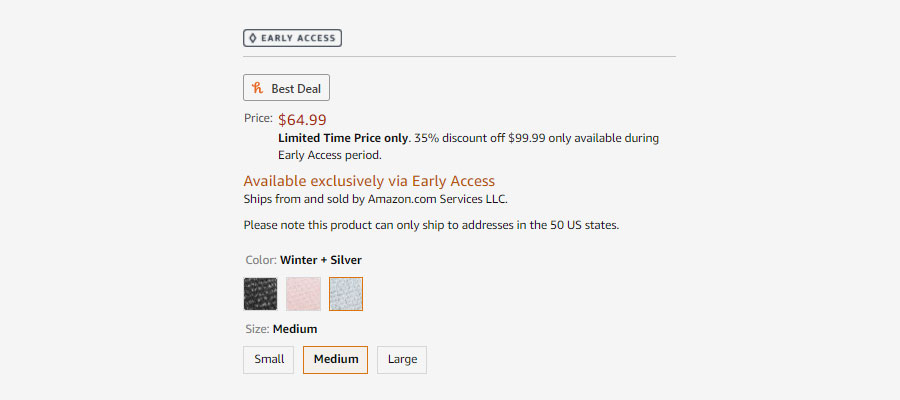Click the bold Limited Time Price only text
The width and height of the screenshot is (900, 400).
343,138
